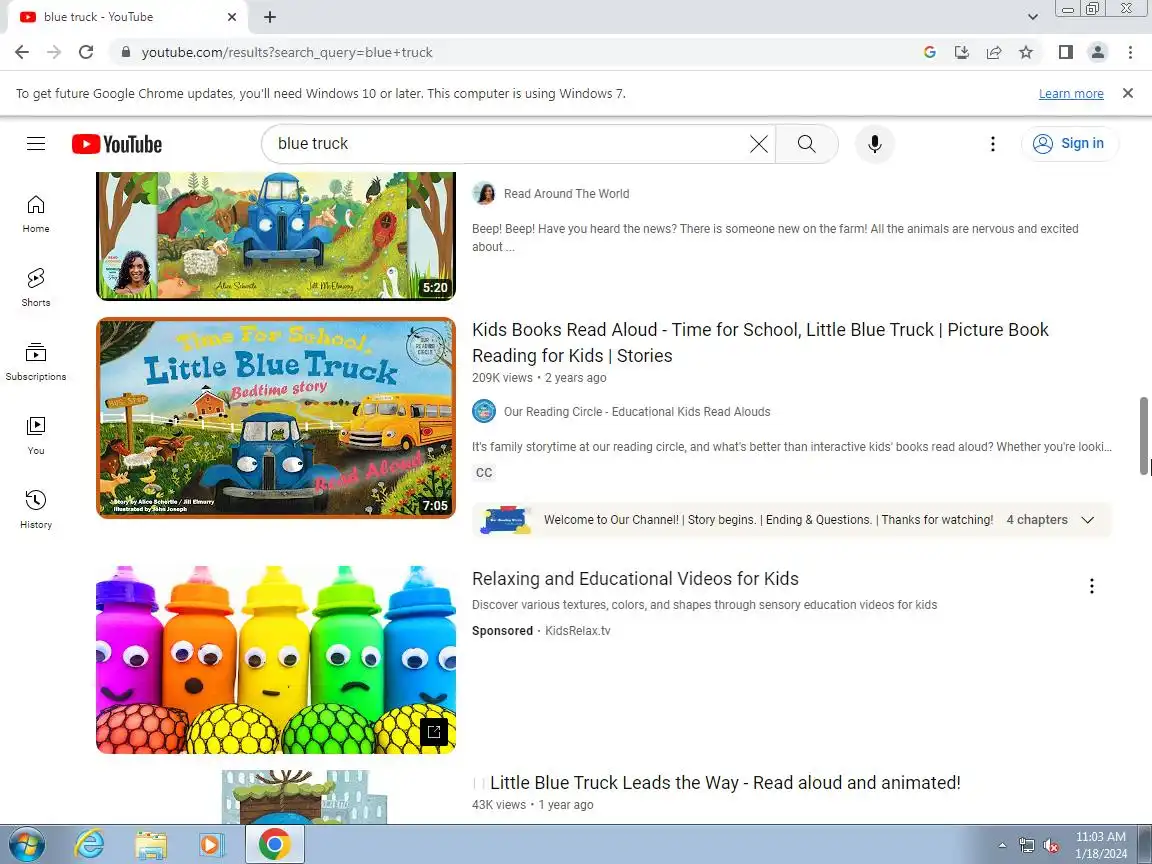Open 'Read Around The World' channel
This screenshot has width=1152, height=864.
coord(566,194)
